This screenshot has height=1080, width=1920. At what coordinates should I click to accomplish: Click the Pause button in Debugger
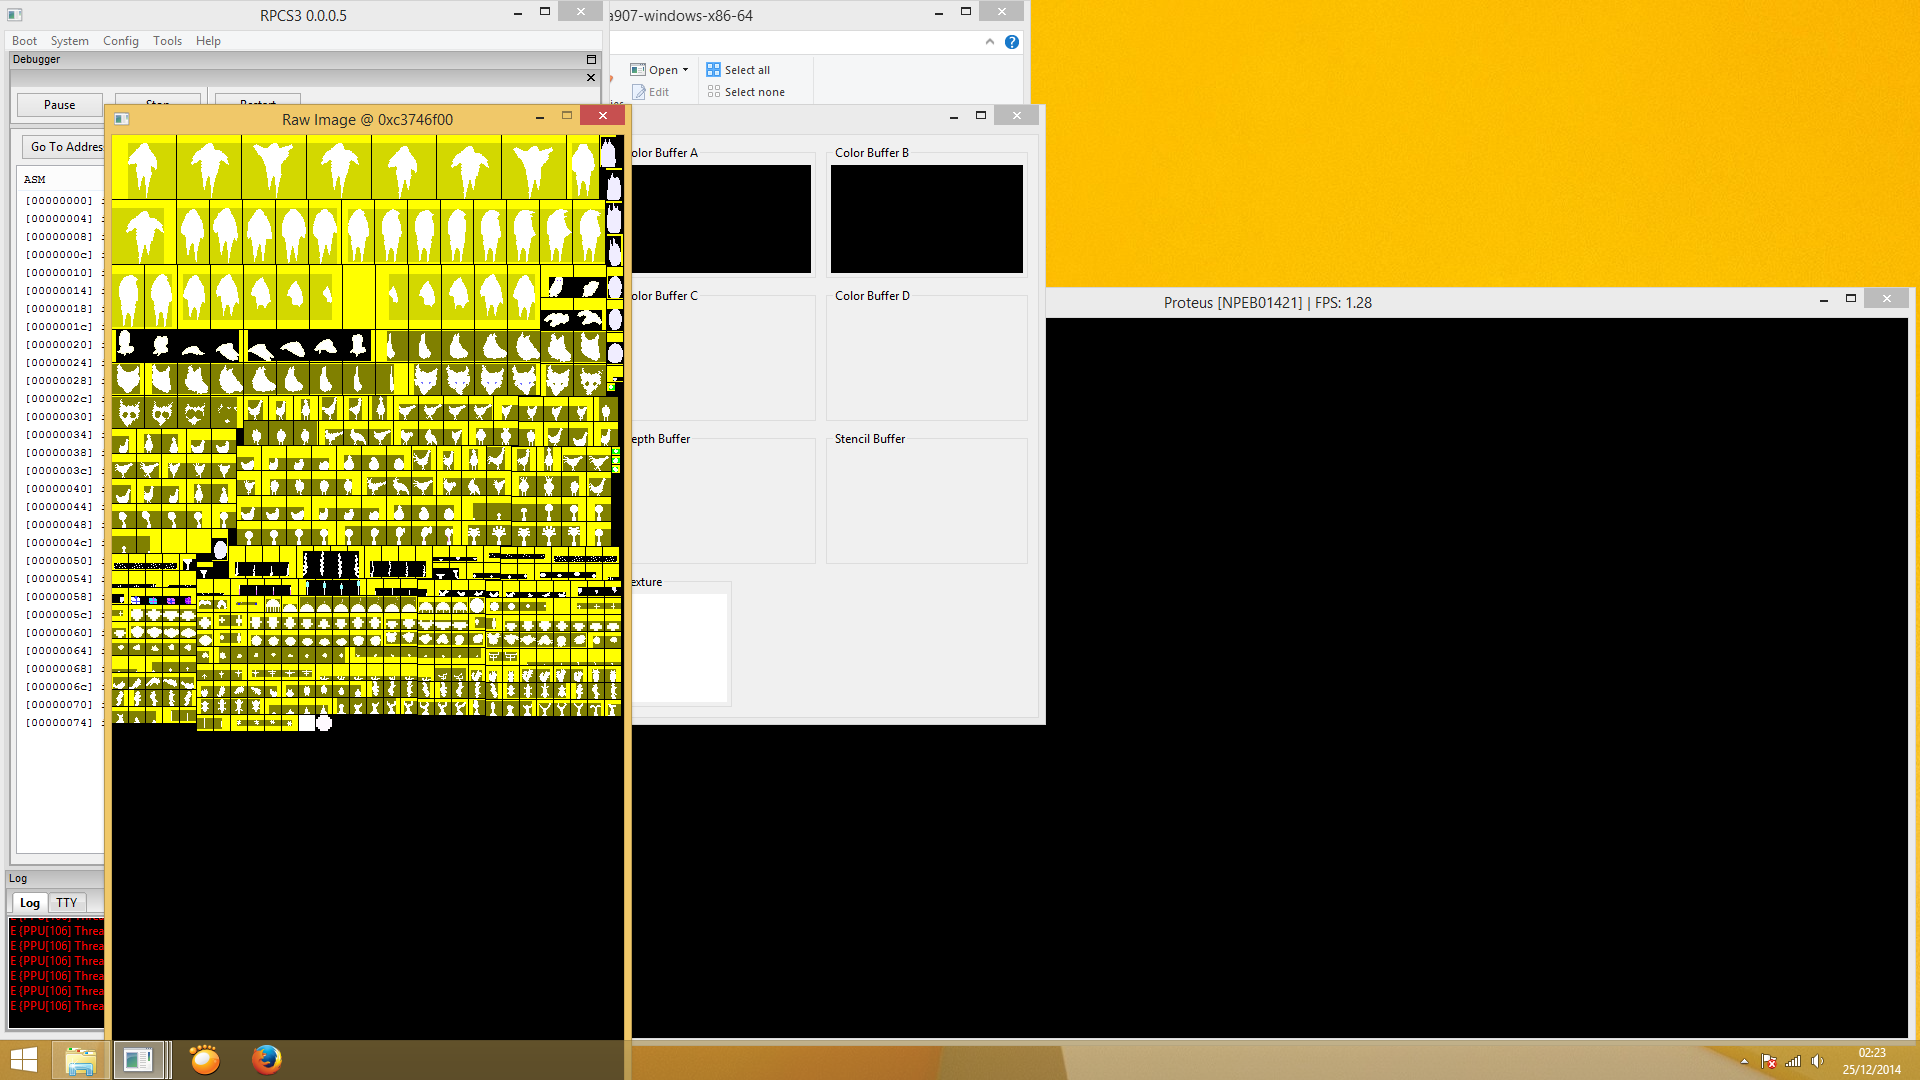pos(59,105)
